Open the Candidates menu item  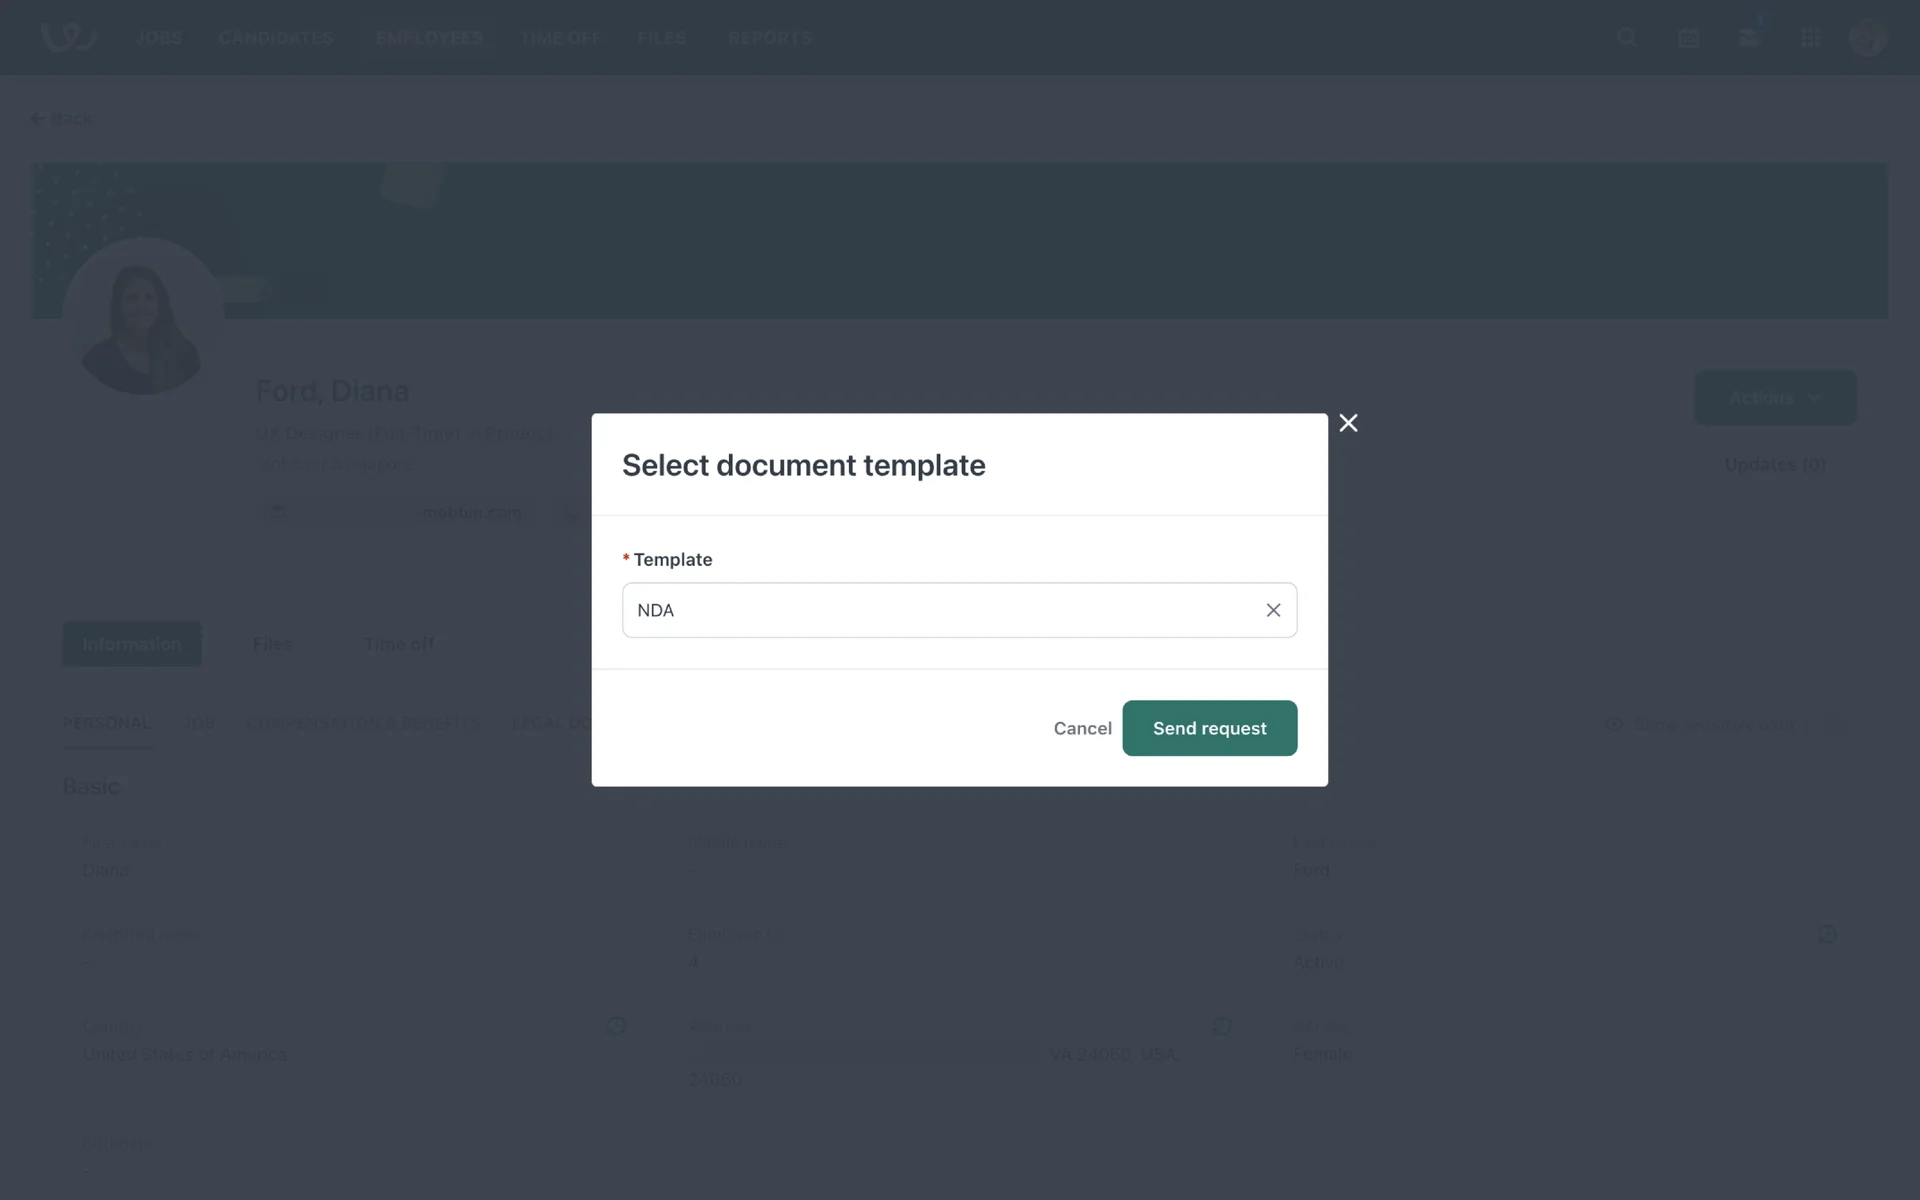[276, 38]
